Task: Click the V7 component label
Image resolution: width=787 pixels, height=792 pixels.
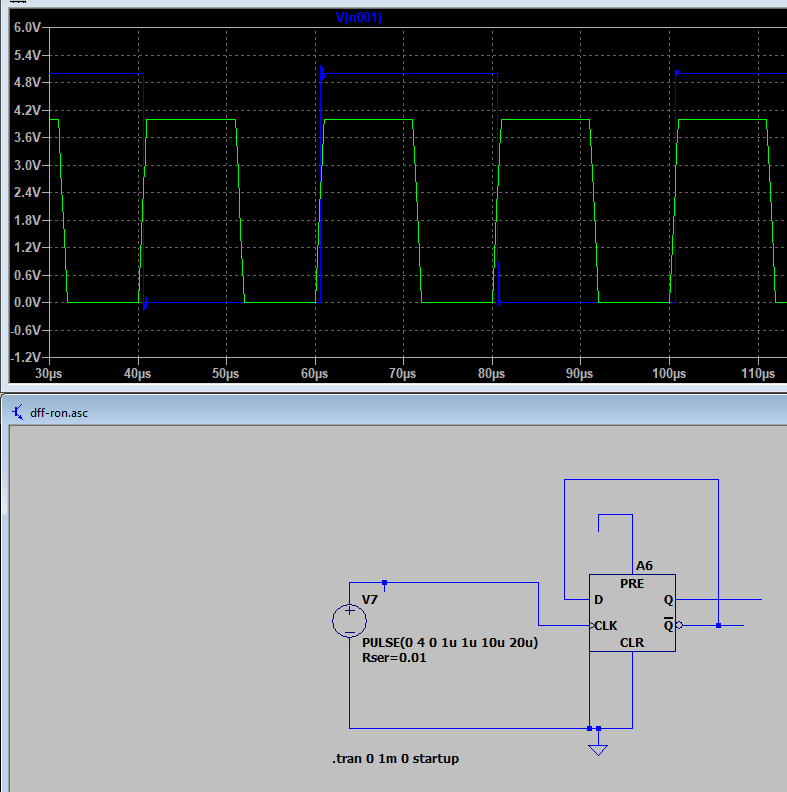Action: click(x=370, y=600)
